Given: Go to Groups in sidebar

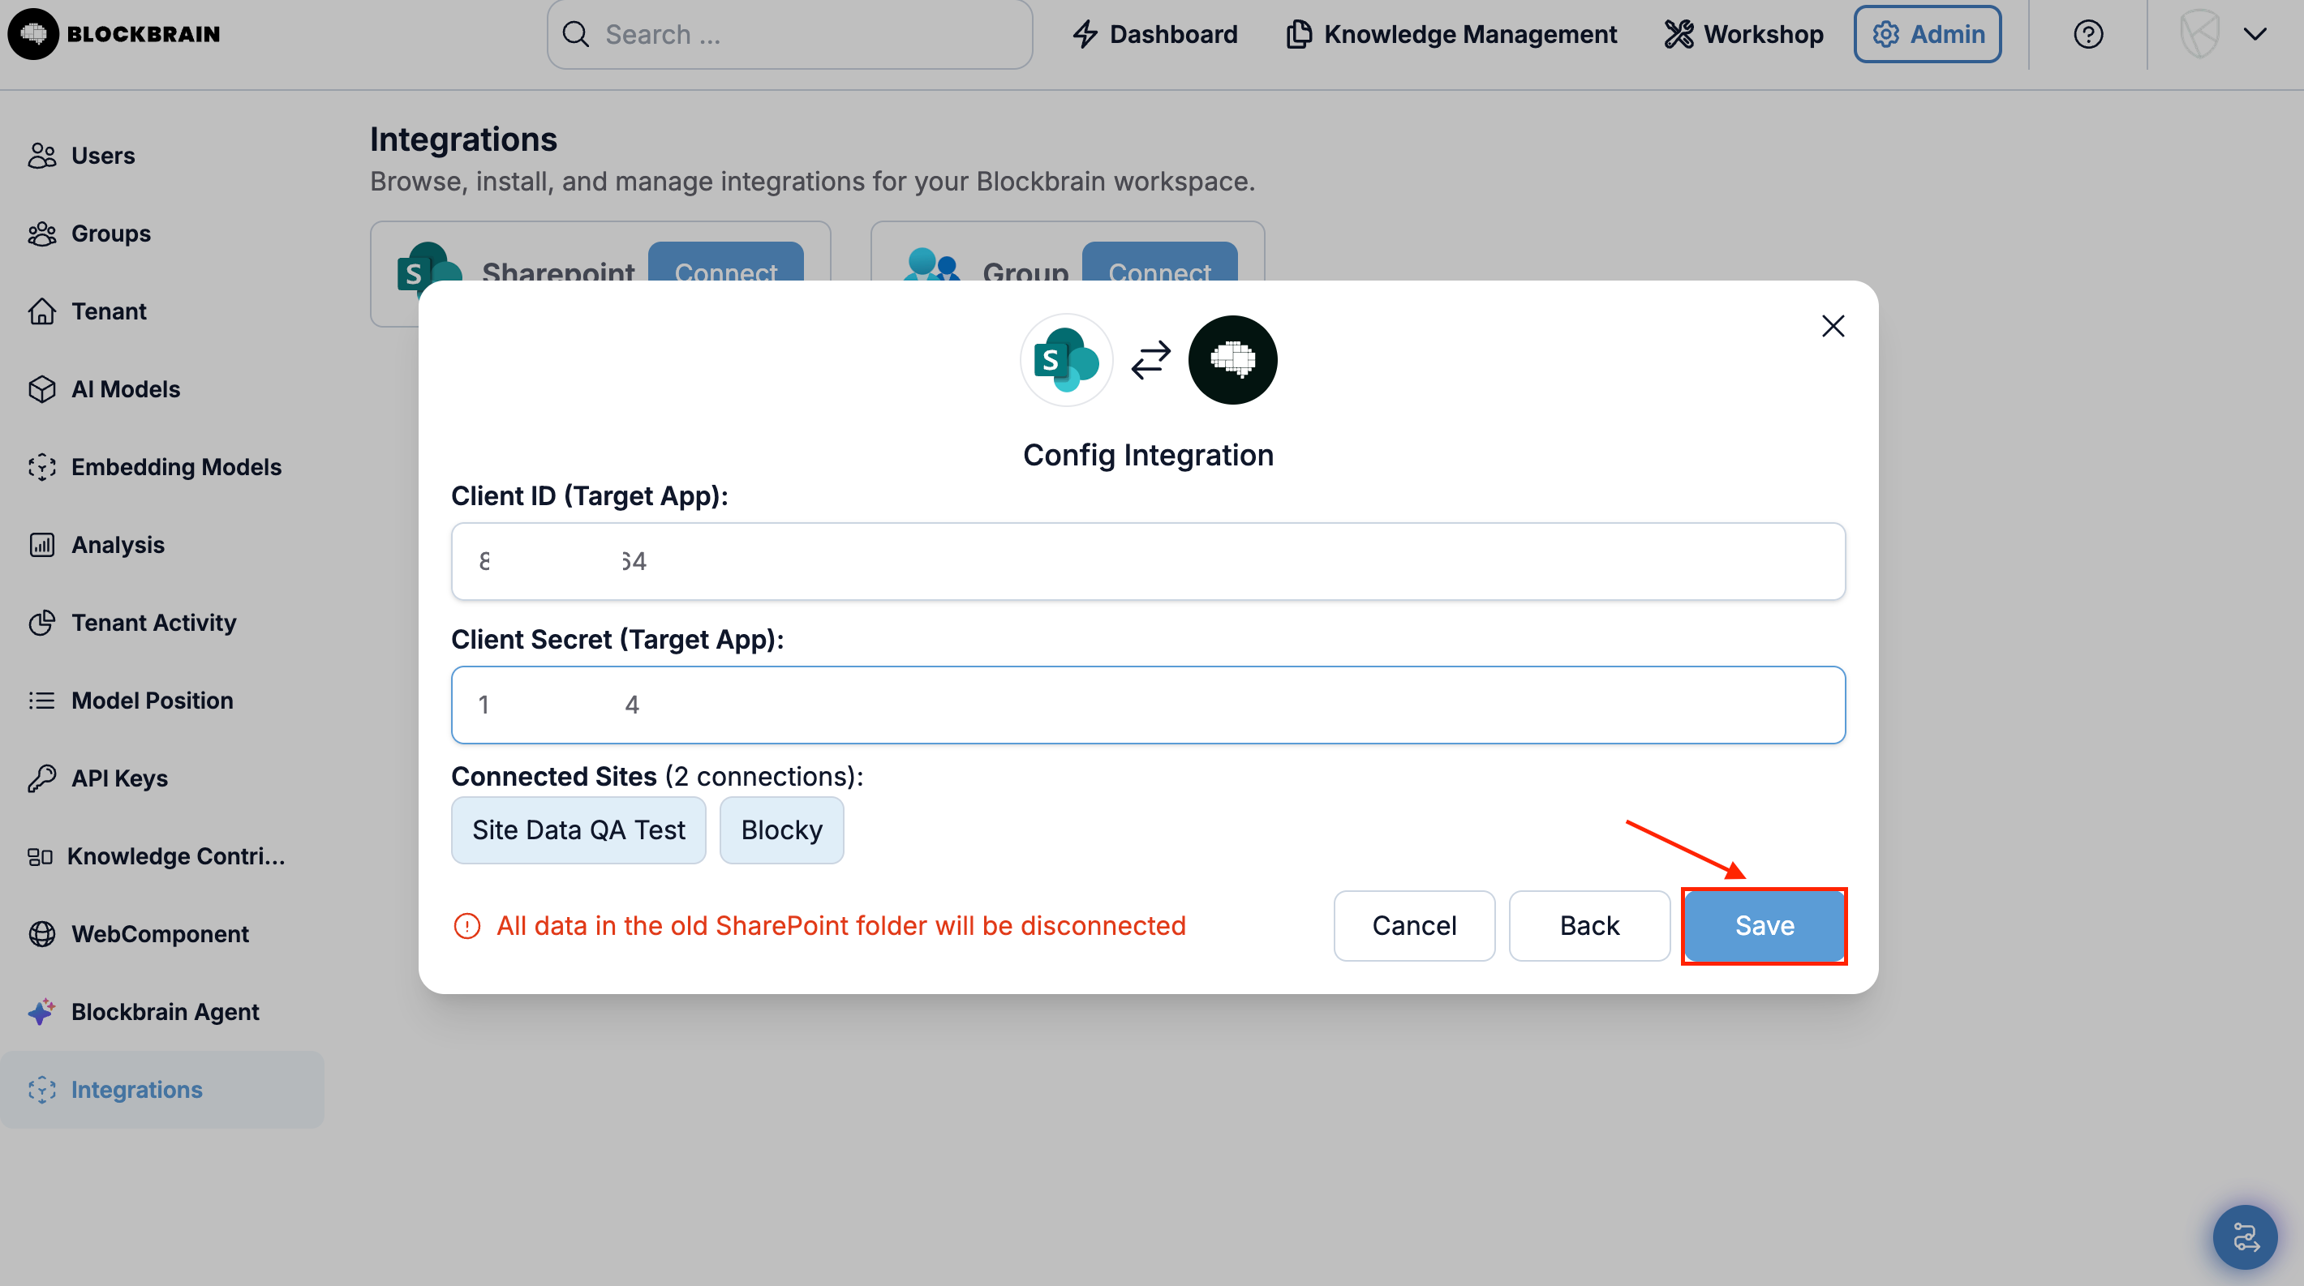Looking at the screenshot, I should (x=111, y=233).
